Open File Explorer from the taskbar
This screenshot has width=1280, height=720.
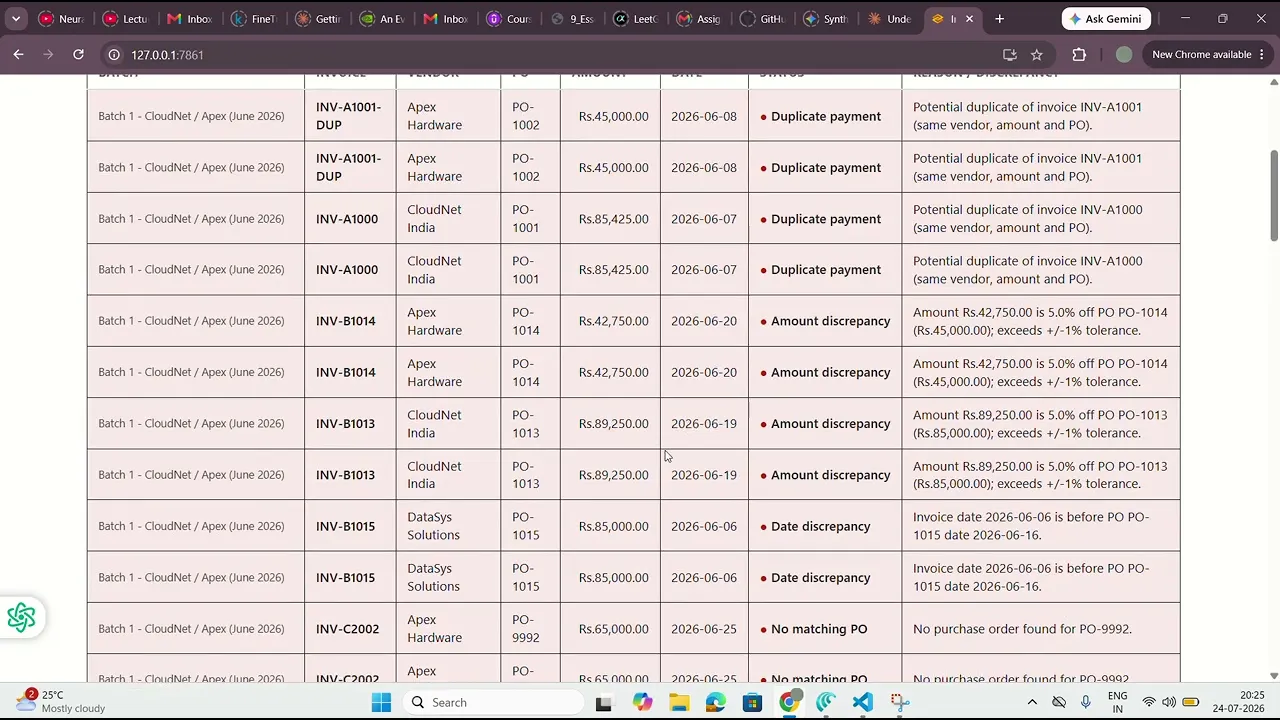coord(678,703)
